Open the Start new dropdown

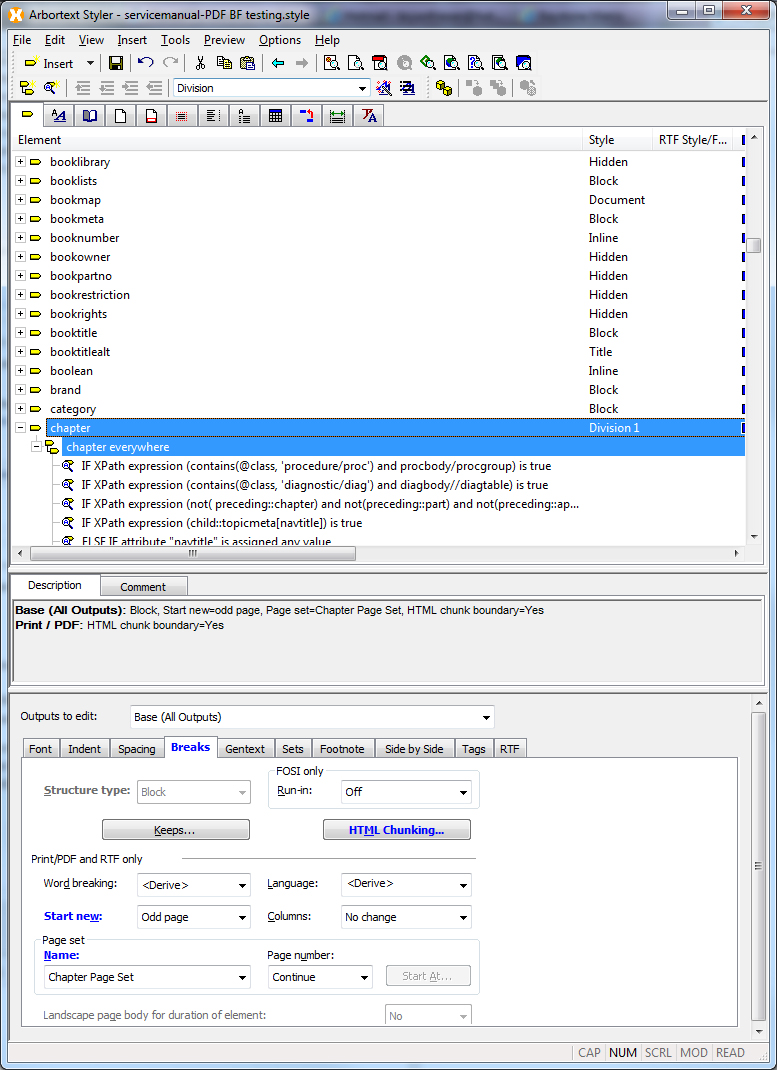pos(194,917)
